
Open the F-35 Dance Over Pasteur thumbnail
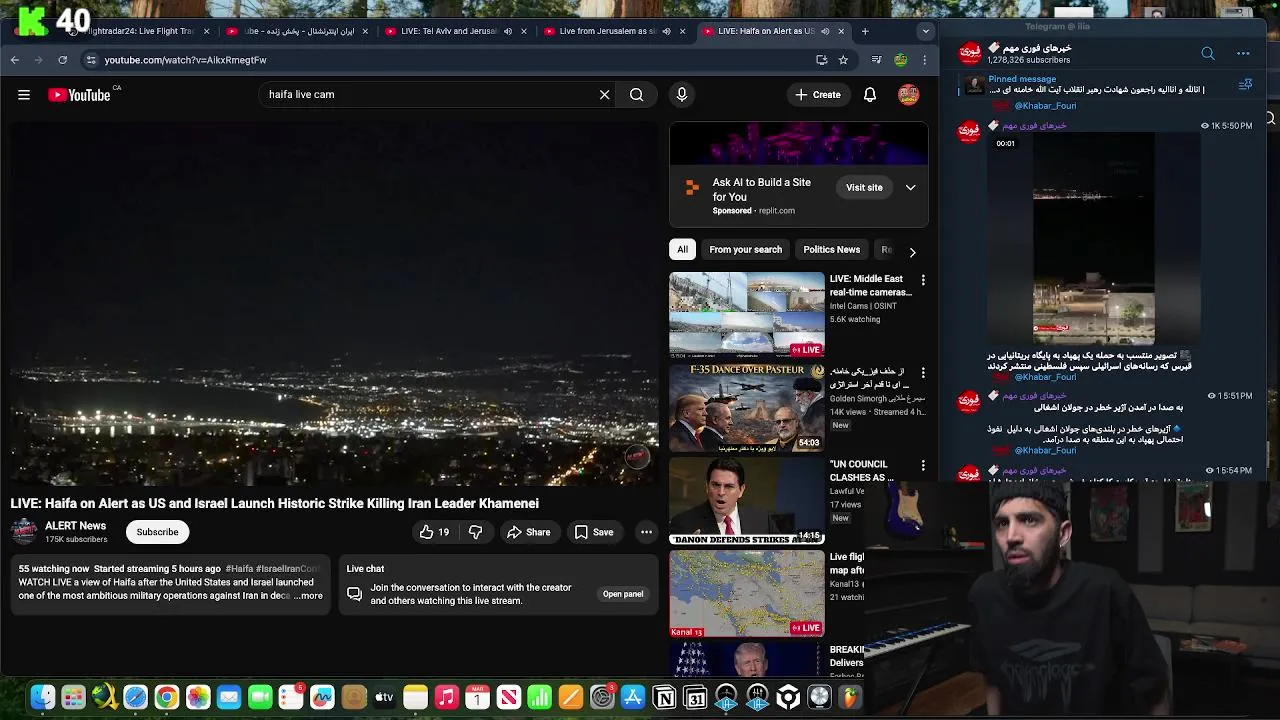746,408
